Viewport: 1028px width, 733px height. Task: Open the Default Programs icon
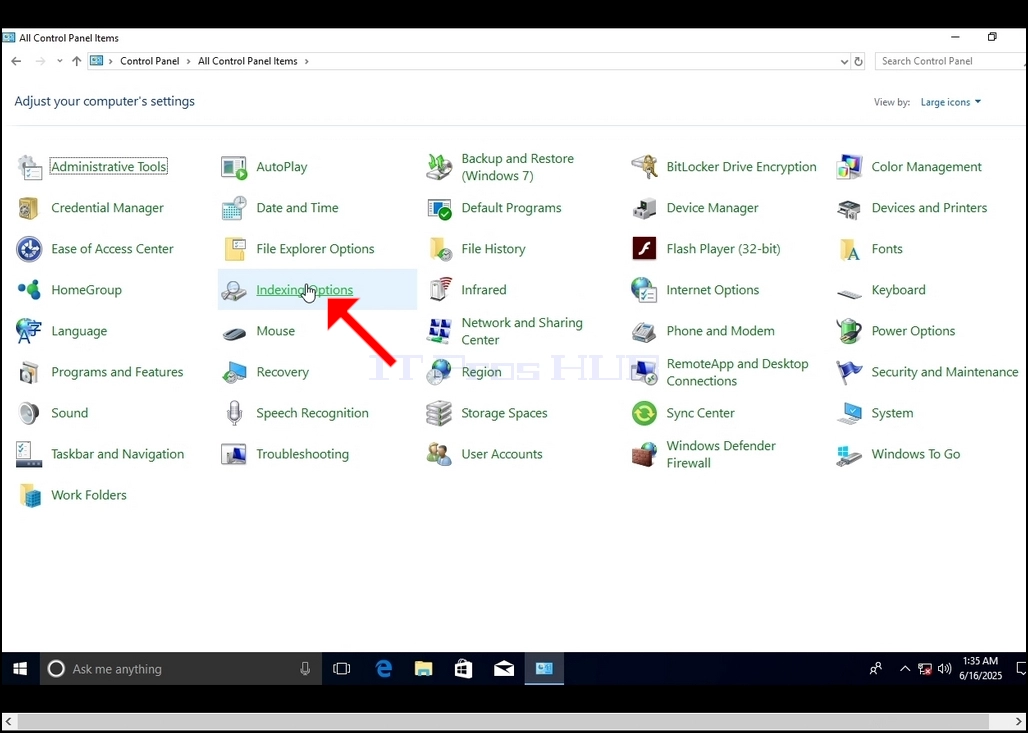pos(439,208)
